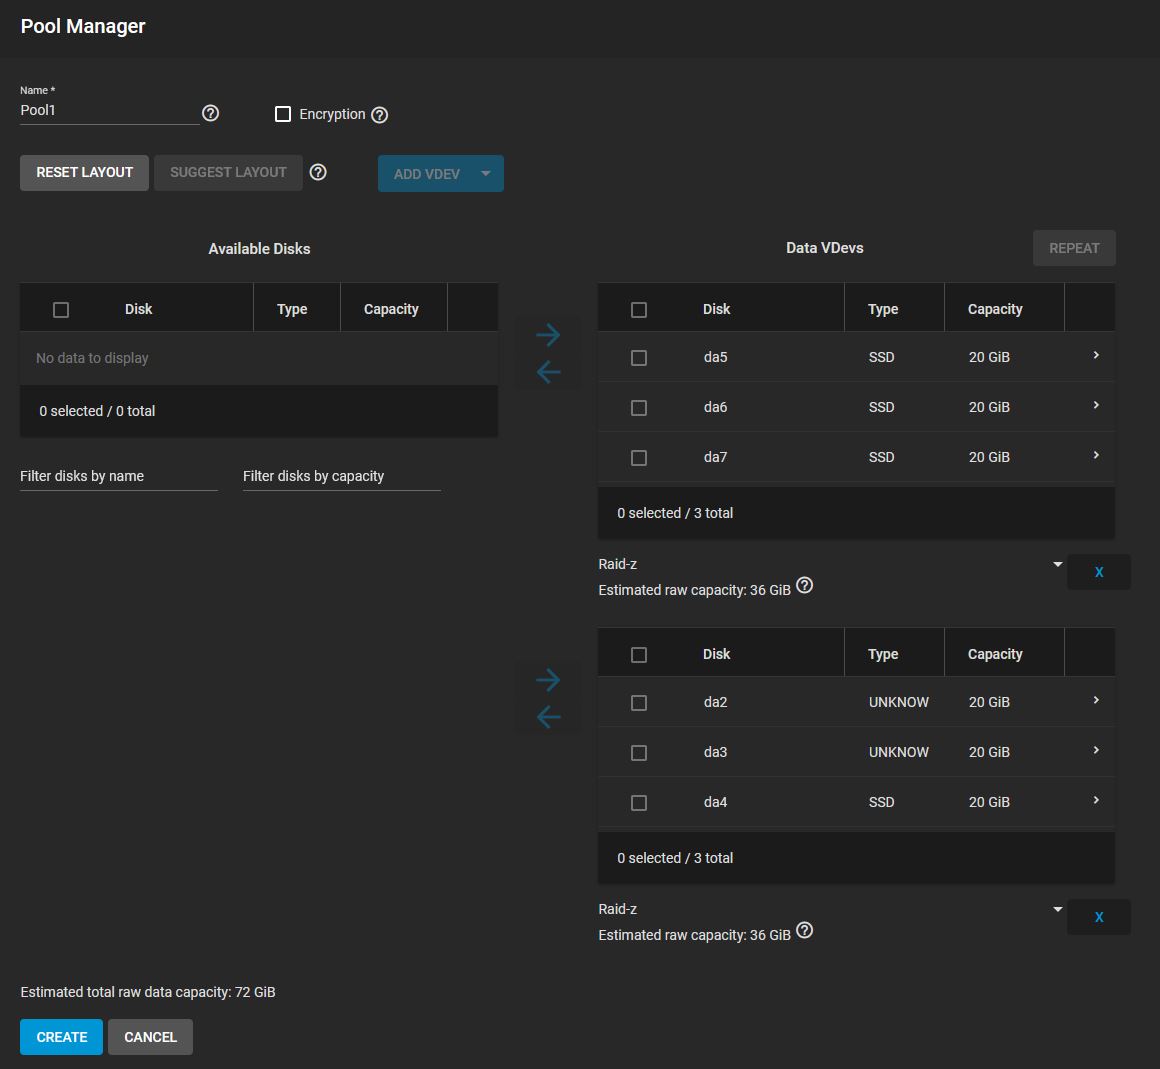Image resolution: width=1160 pixels, height=1069 pixels.
Task: Click the Create button
Action: click(61, 1037)
